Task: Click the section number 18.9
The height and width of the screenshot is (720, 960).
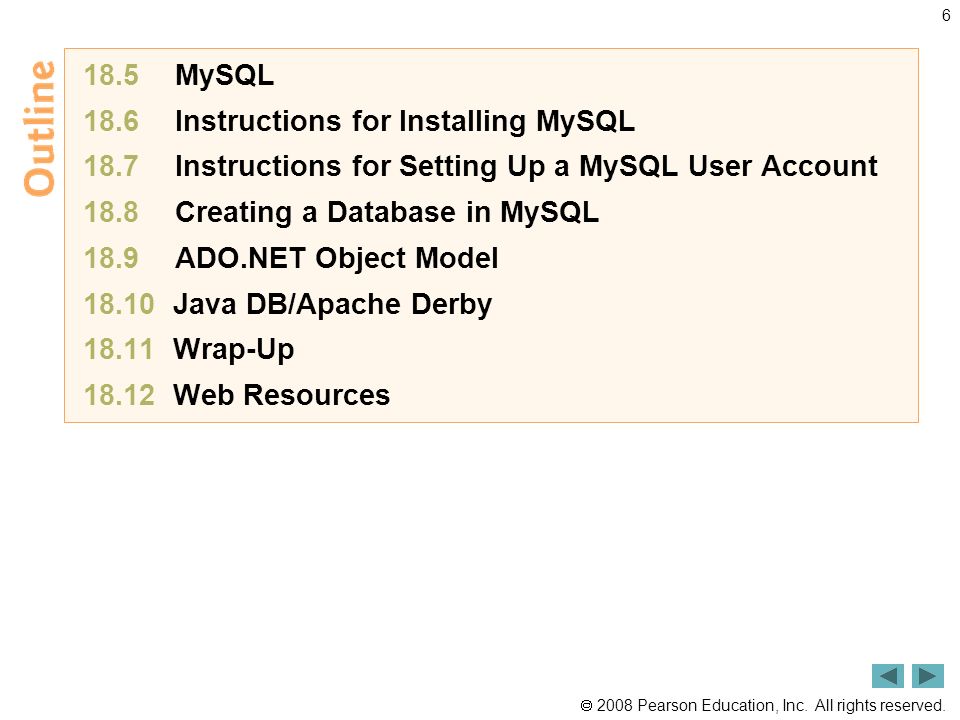Action: [111, 258]
